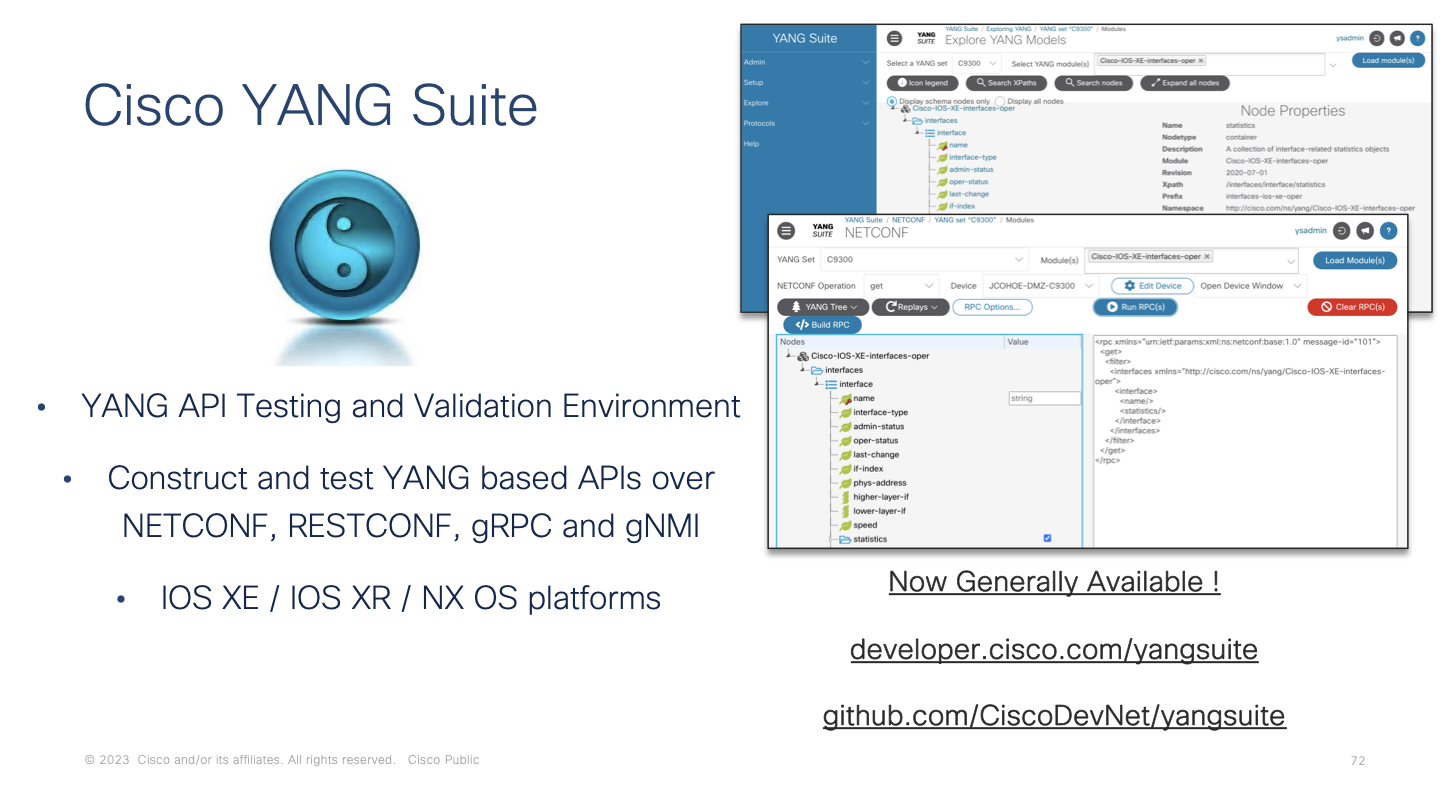Remove Cisco-IOS-XE-interfaces-oper tag in Explore window module field
Image resolution: width=1440 pixels, height=810 pixels.
tap(1200, 60)
